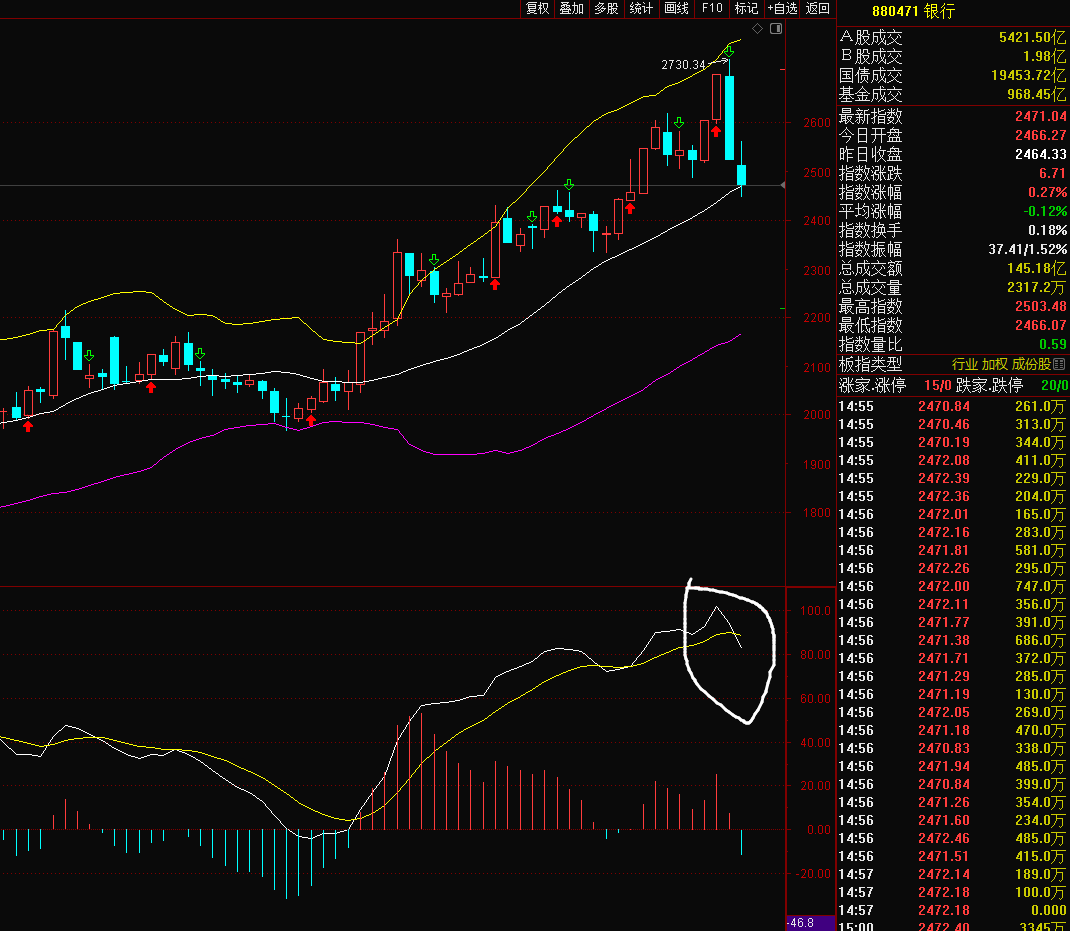
Task: Click the red buy arrow under 2730.34 peak candle
Action: (x=717, y=130)
